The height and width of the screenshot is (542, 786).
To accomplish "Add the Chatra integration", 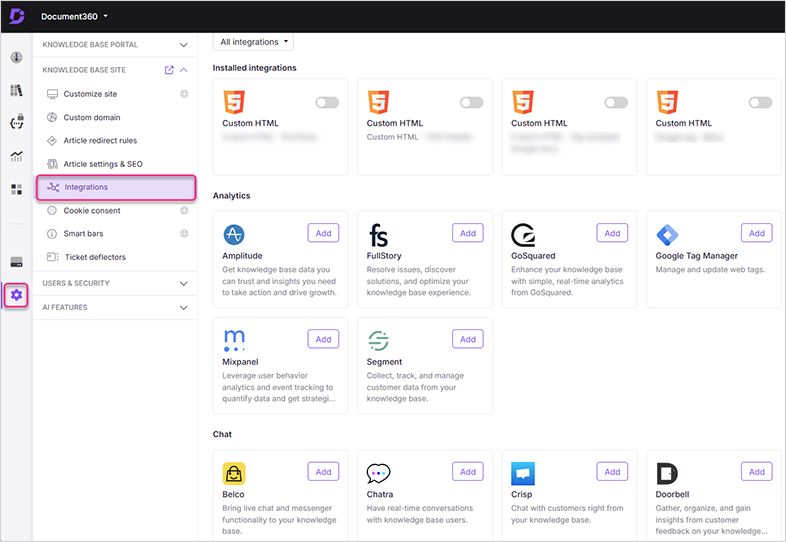I will click(468, 472).
